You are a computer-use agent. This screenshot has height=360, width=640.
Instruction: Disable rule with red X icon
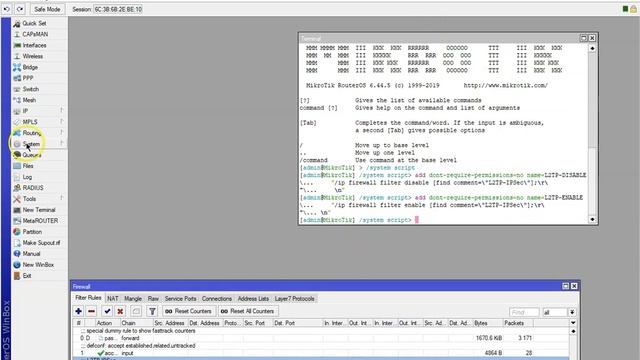click(x=120, y=311)
